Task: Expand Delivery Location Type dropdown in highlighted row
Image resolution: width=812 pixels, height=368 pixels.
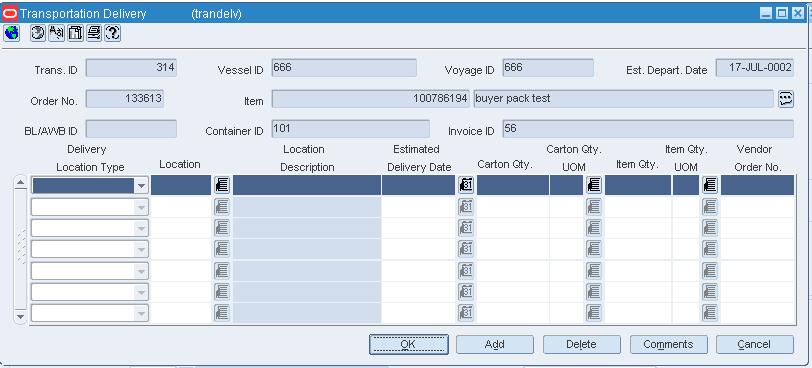Action: (141, 186)
